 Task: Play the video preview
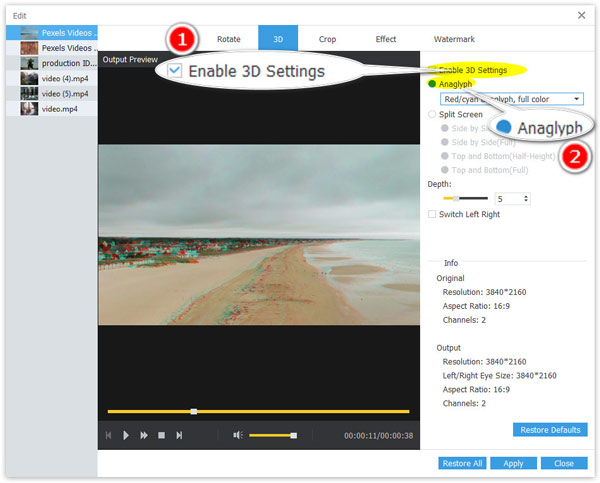point(126,435)
